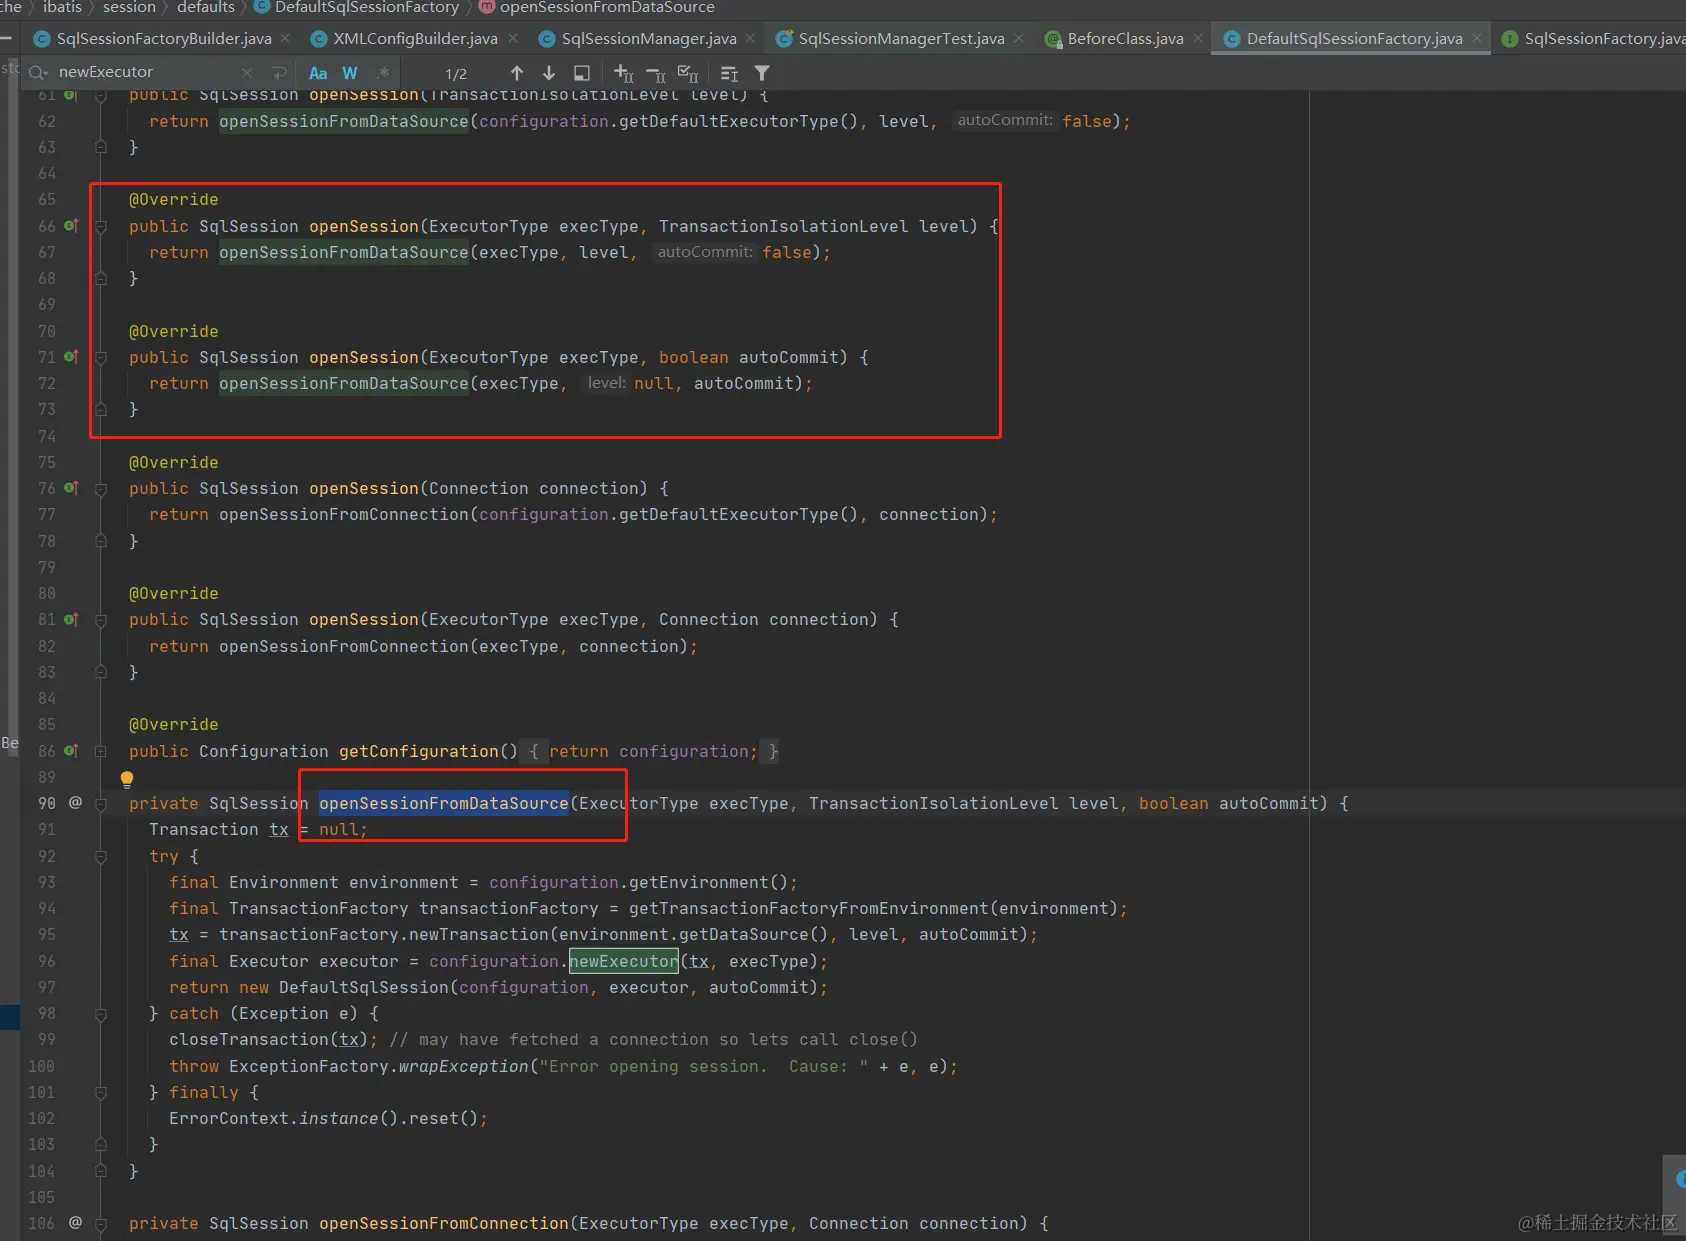Switch to SqlSessionManagerTest.java tab
This screenshot has width=1686, height=1241.
tap(891, 39)
